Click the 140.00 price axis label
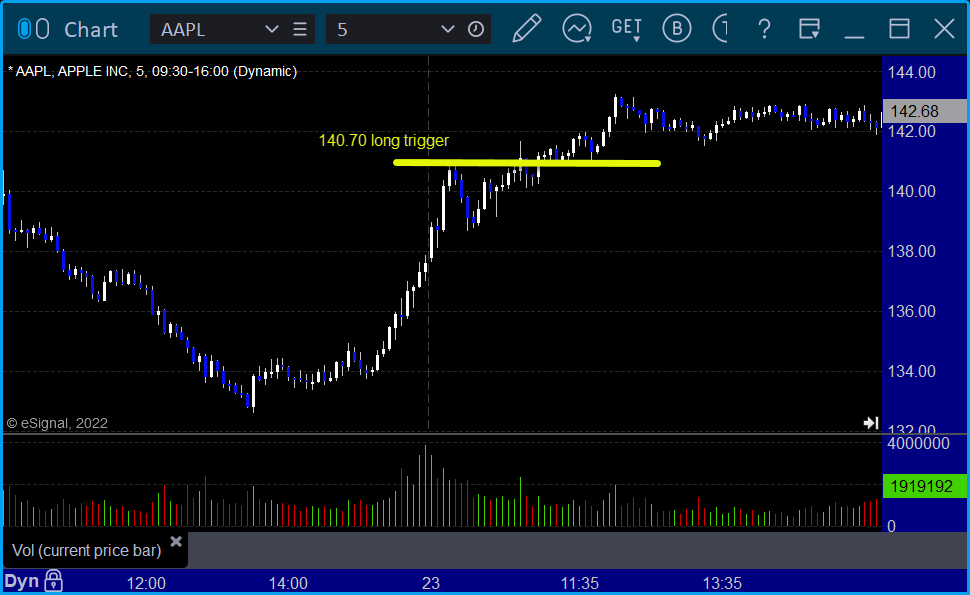This screenshot has height=595, width=970. [912, 191]
